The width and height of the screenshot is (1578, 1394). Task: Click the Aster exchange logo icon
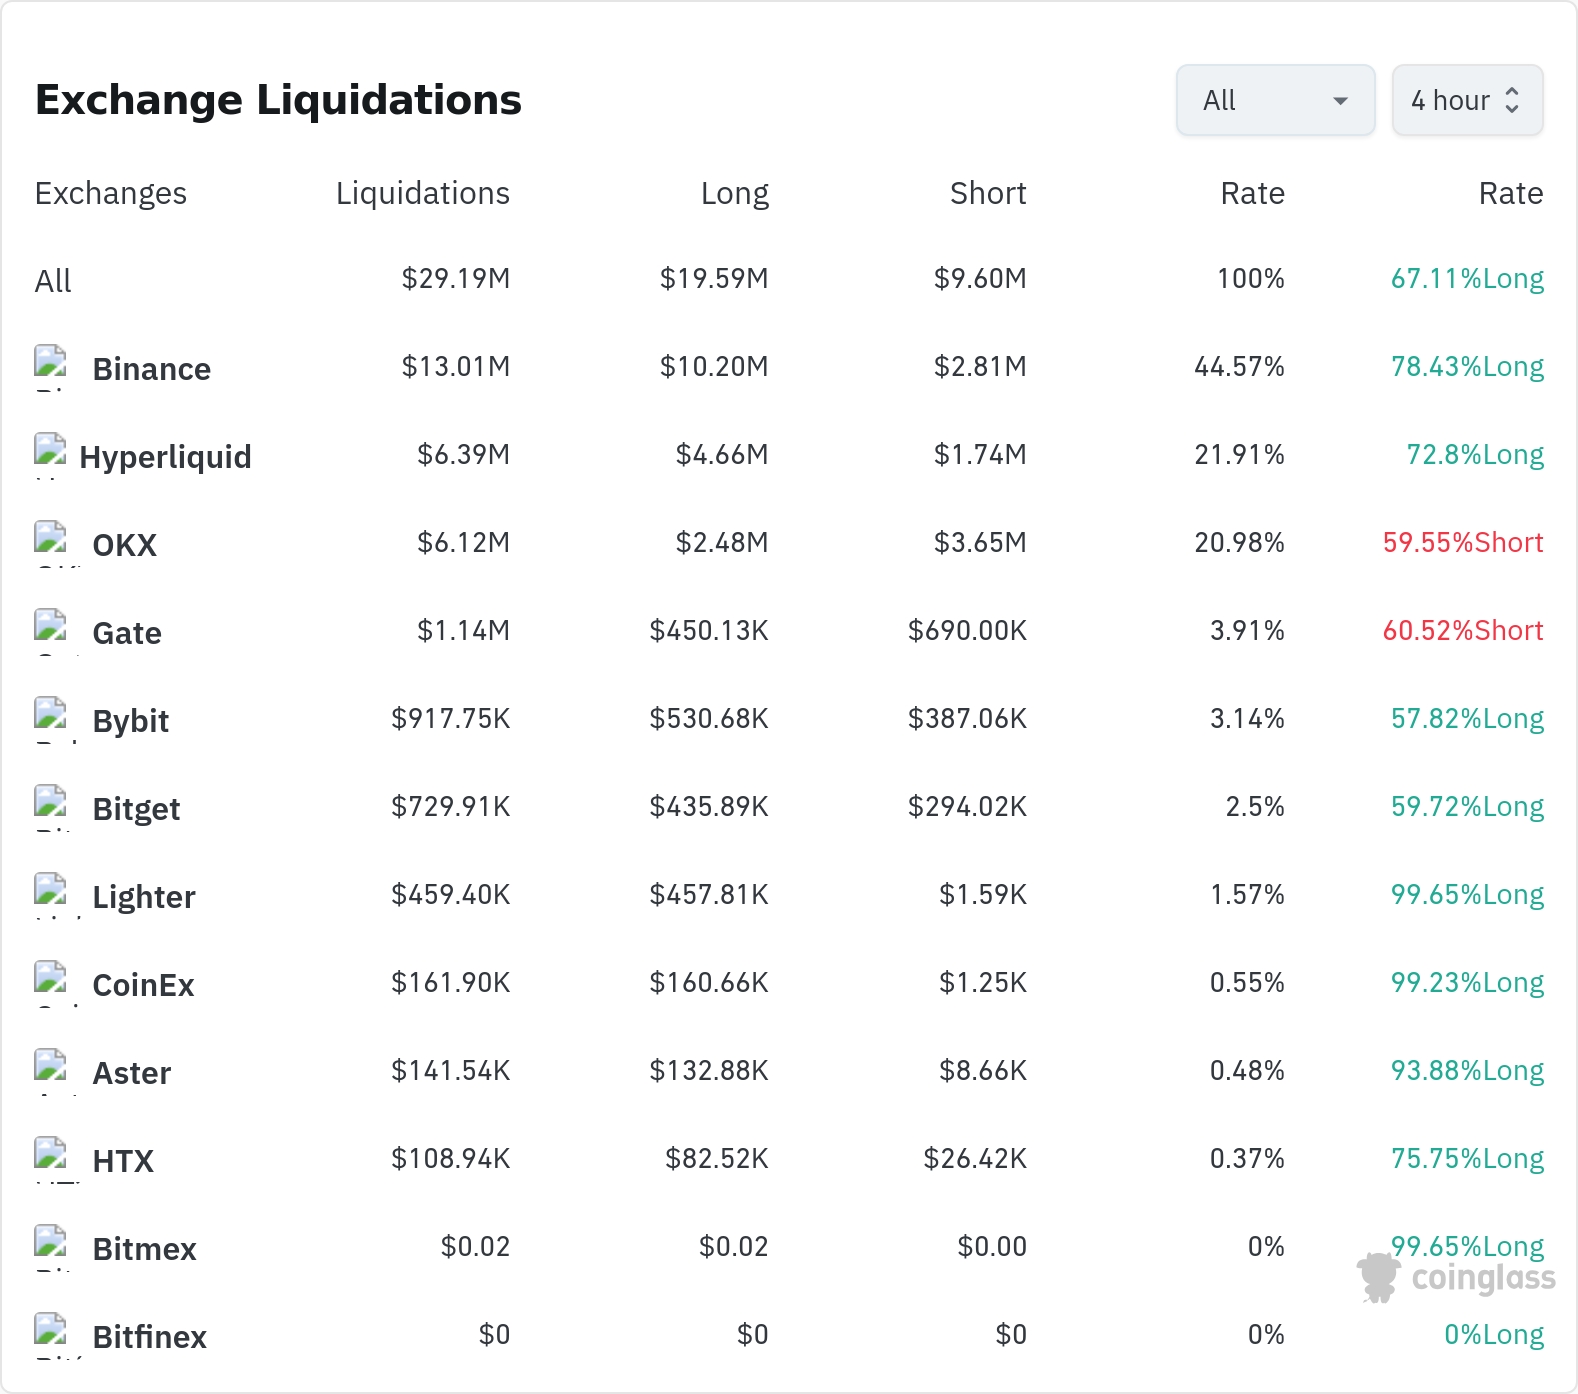[x=50, y=1072]
